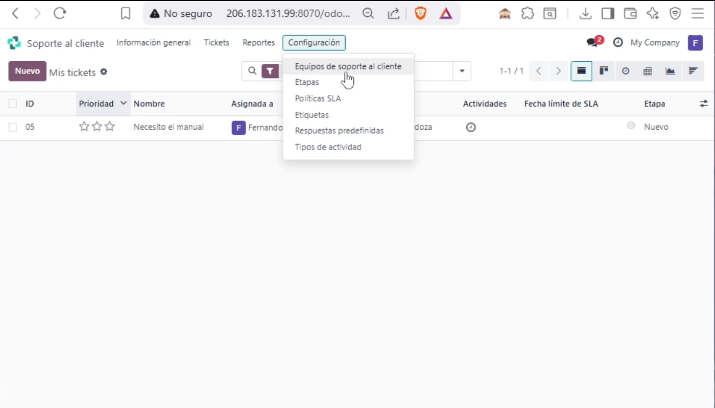Sort by the Prioridad column
This screenshot has height=408, width=715.
click(x=96, y=104)
